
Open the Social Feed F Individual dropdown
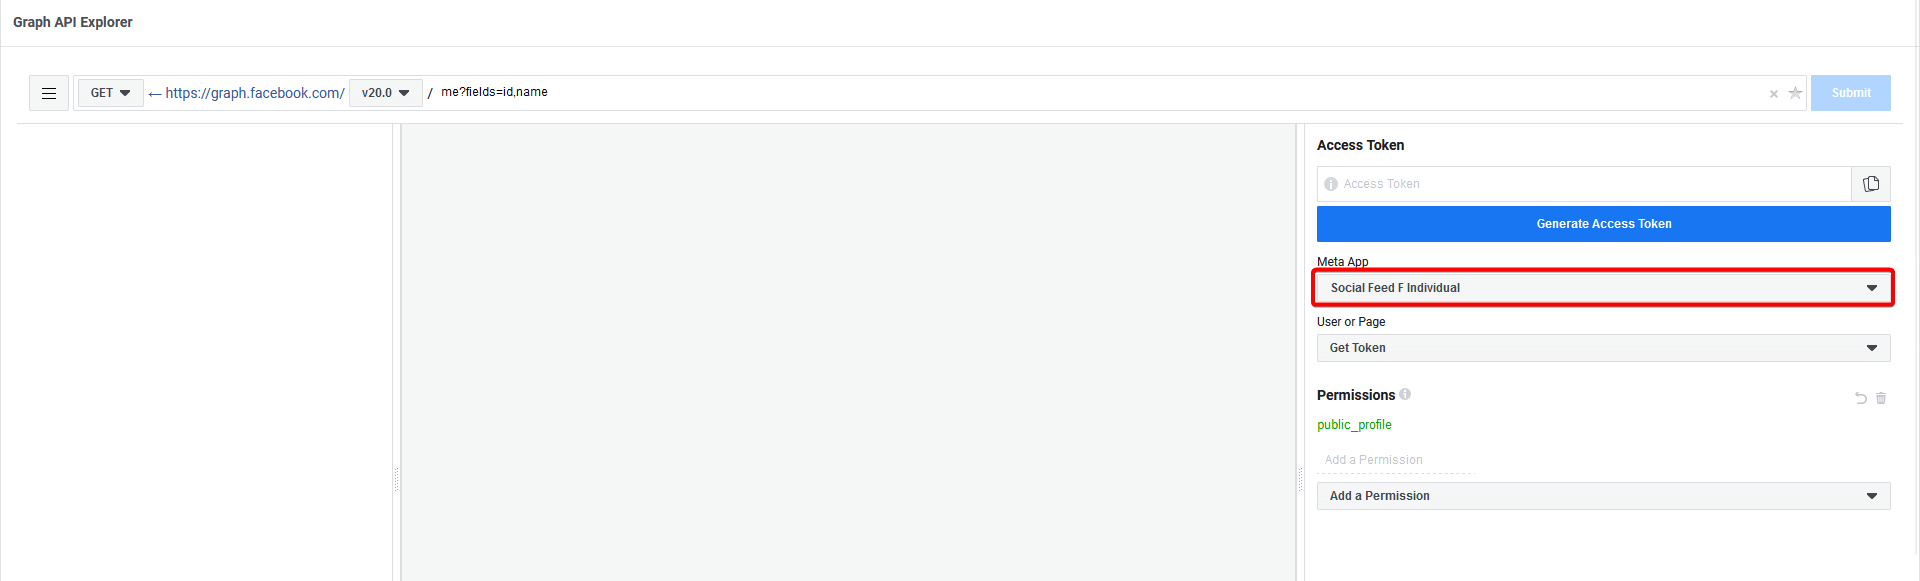(x=1603, y=288)
